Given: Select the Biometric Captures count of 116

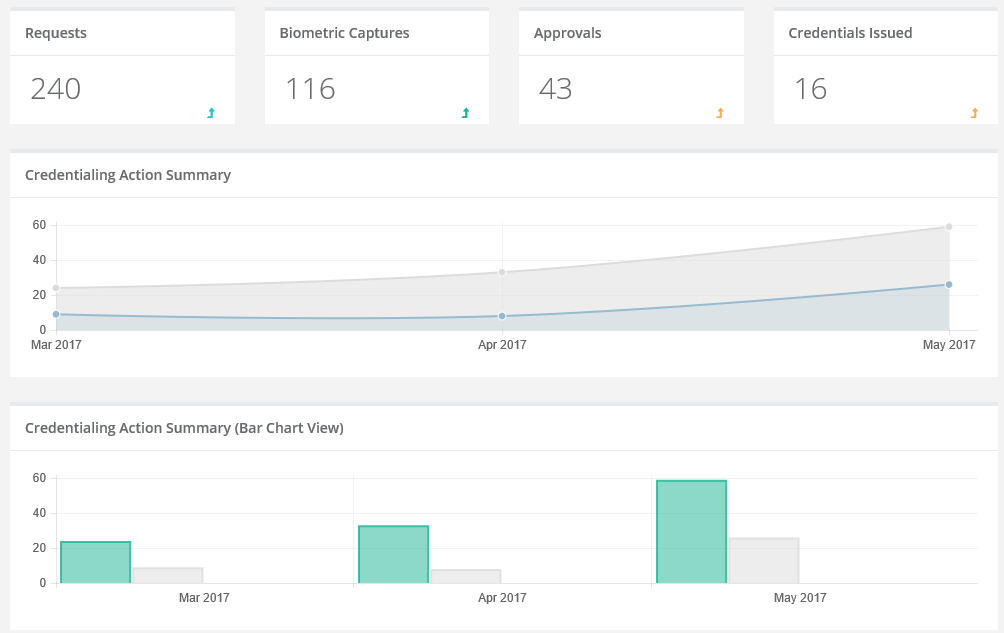Looking at the screenshot, I should (310, 89).
